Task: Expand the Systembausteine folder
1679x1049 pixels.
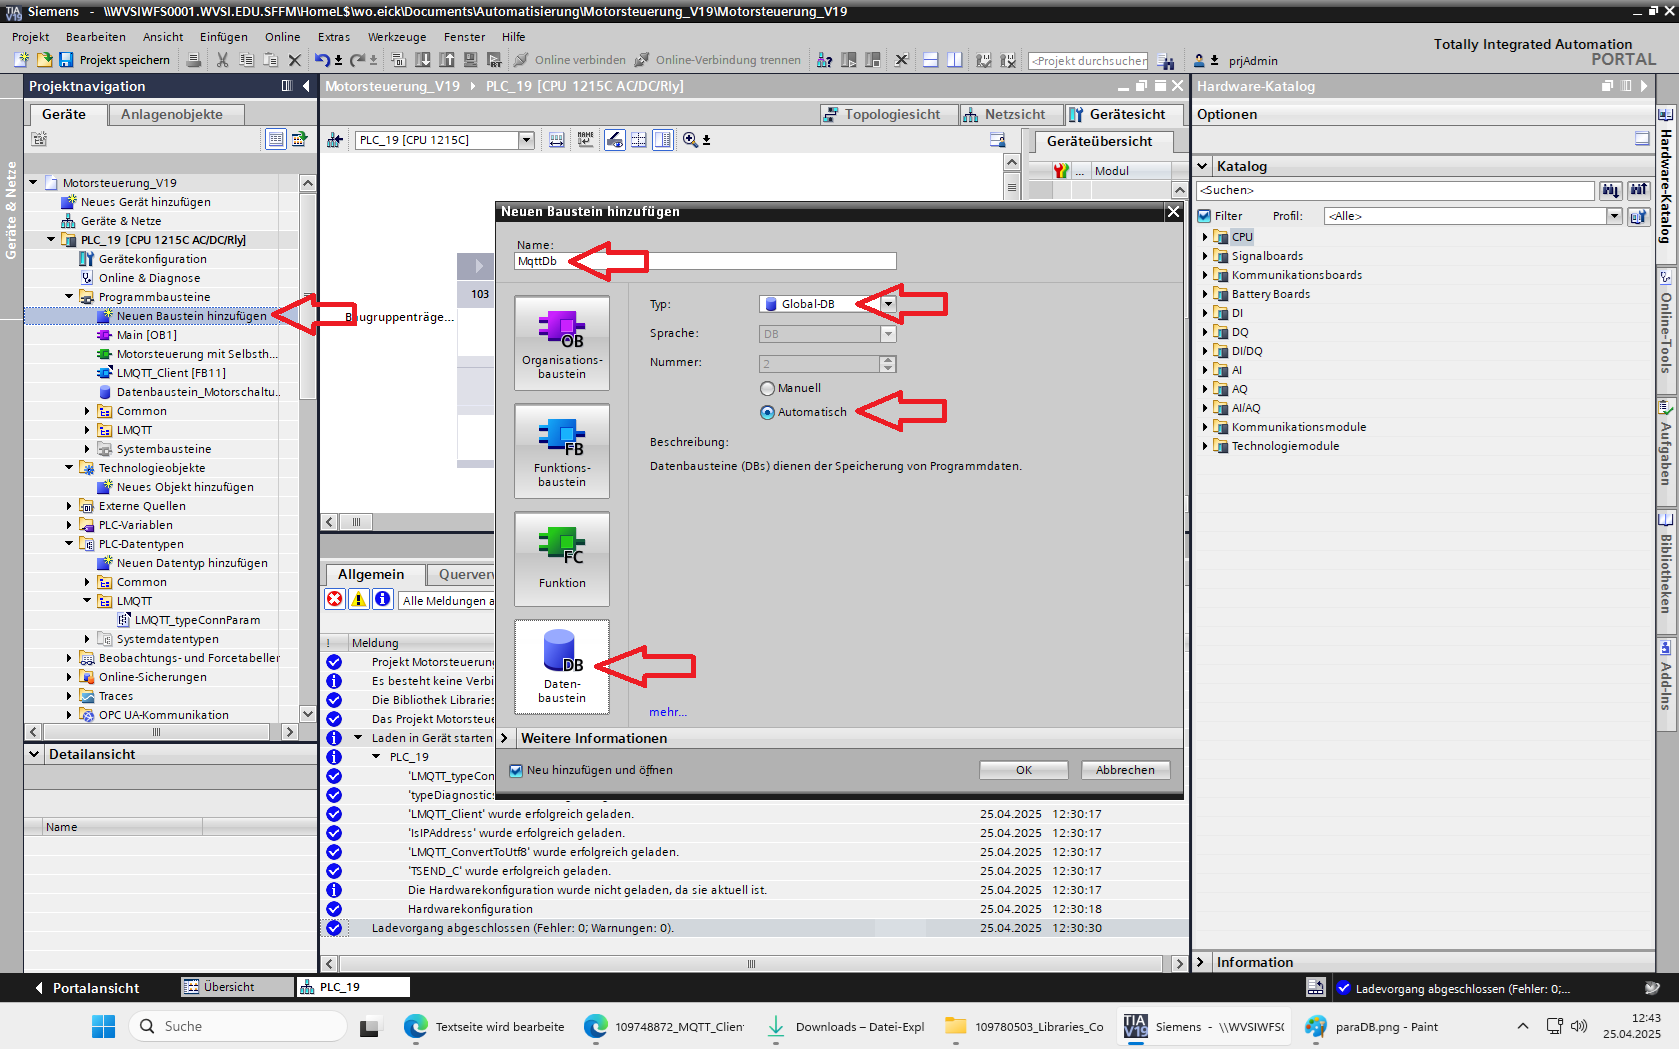Action: tap(87, 449)
